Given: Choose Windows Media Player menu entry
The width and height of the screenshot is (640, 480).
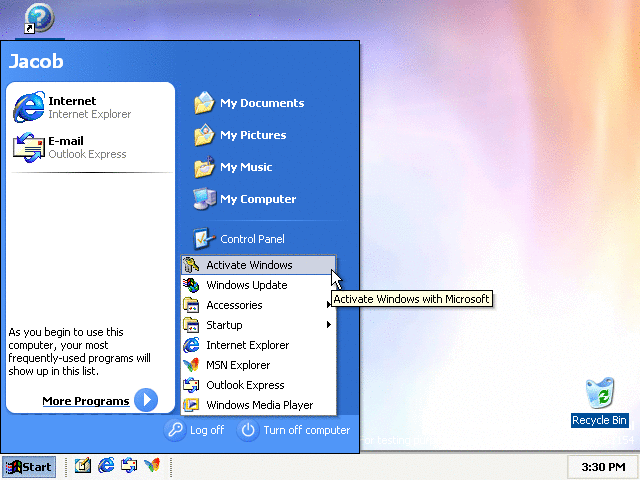Looking at the screenshot, I should pyautogui.click(x=258, y=405).
